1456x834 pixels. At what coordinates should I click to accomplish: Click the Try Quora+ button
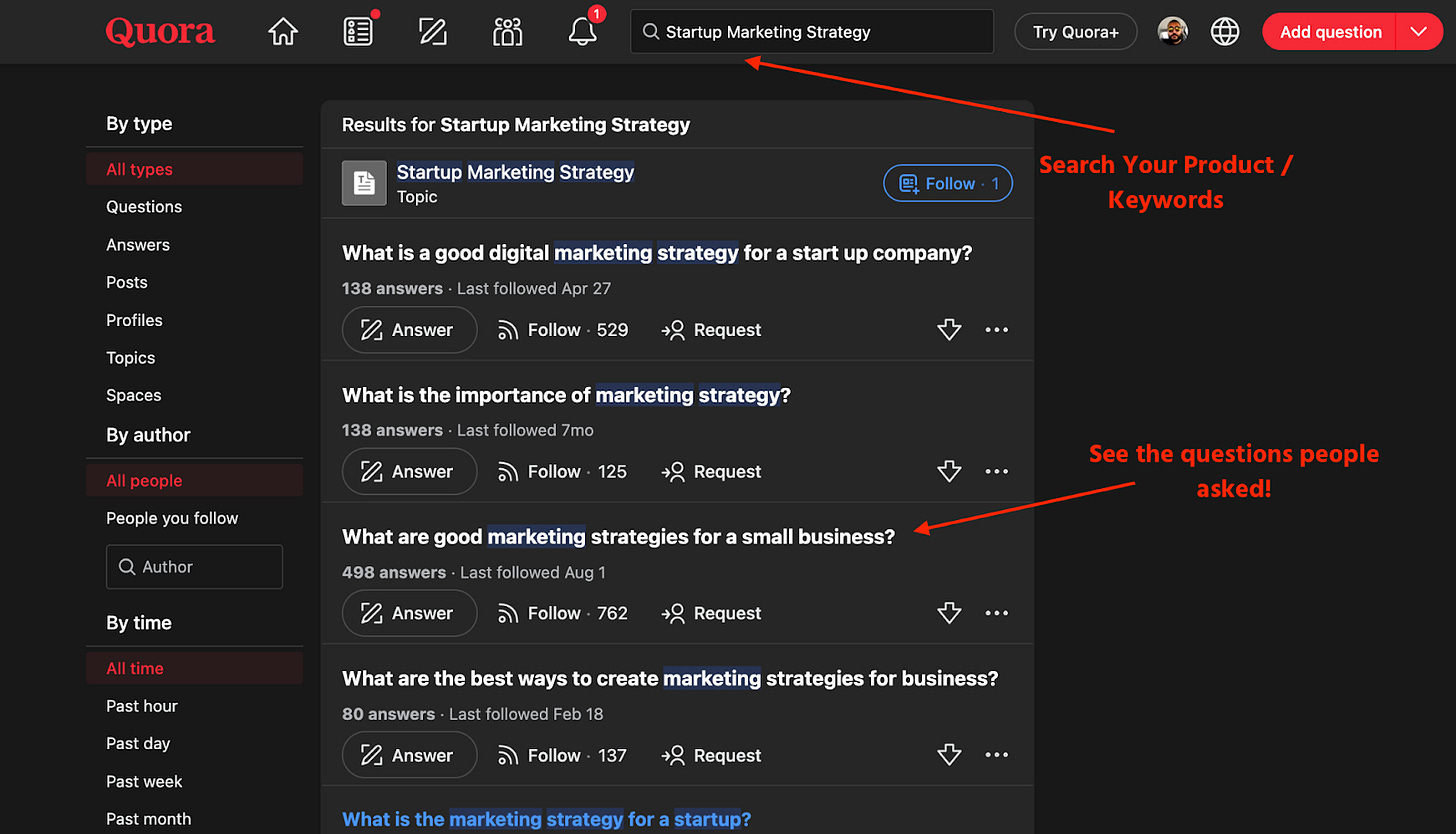pyautogui.click(x=1076, y=32)
